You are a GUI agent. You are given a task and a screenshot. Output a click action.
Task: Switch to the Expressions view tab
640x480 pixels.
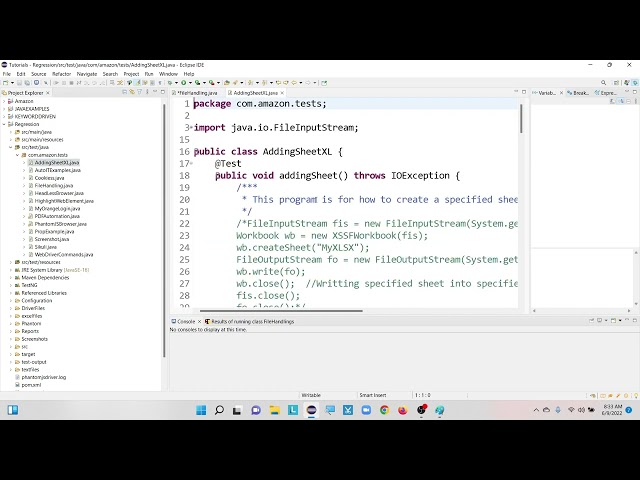point(605,93)
